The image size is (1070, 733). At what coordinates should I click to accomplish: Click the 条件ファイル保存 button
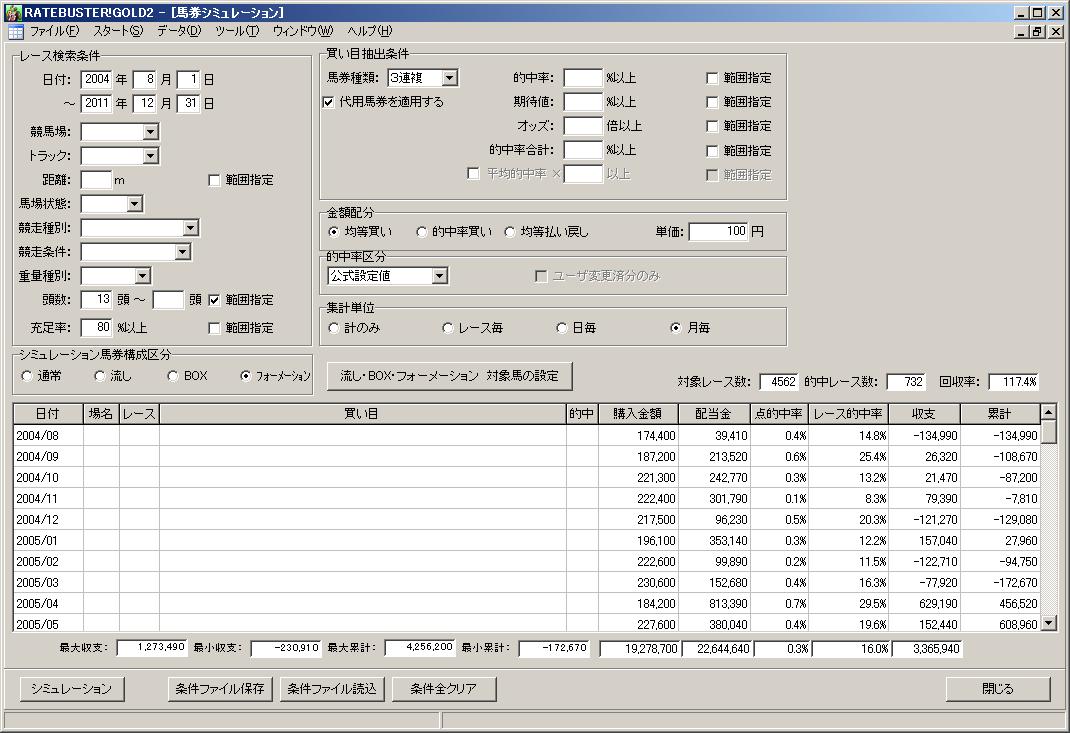(x=220, y=689)
